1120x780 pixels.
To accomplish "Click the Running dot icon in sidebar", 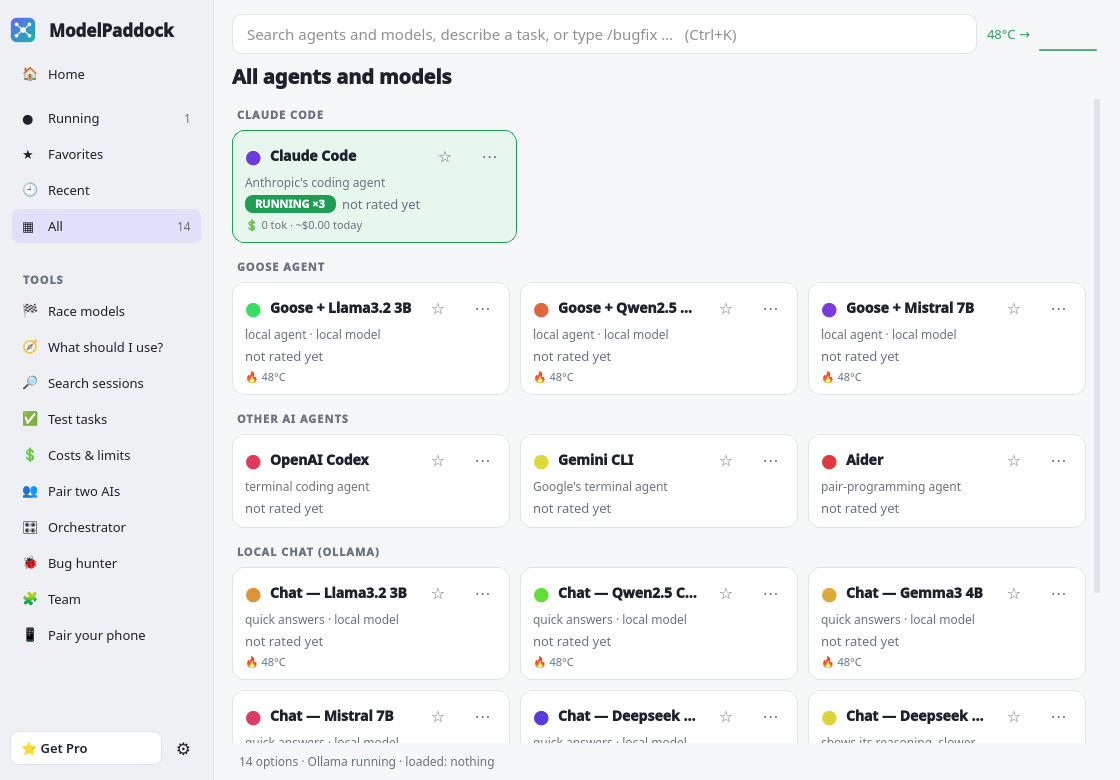I will [28, 119].
